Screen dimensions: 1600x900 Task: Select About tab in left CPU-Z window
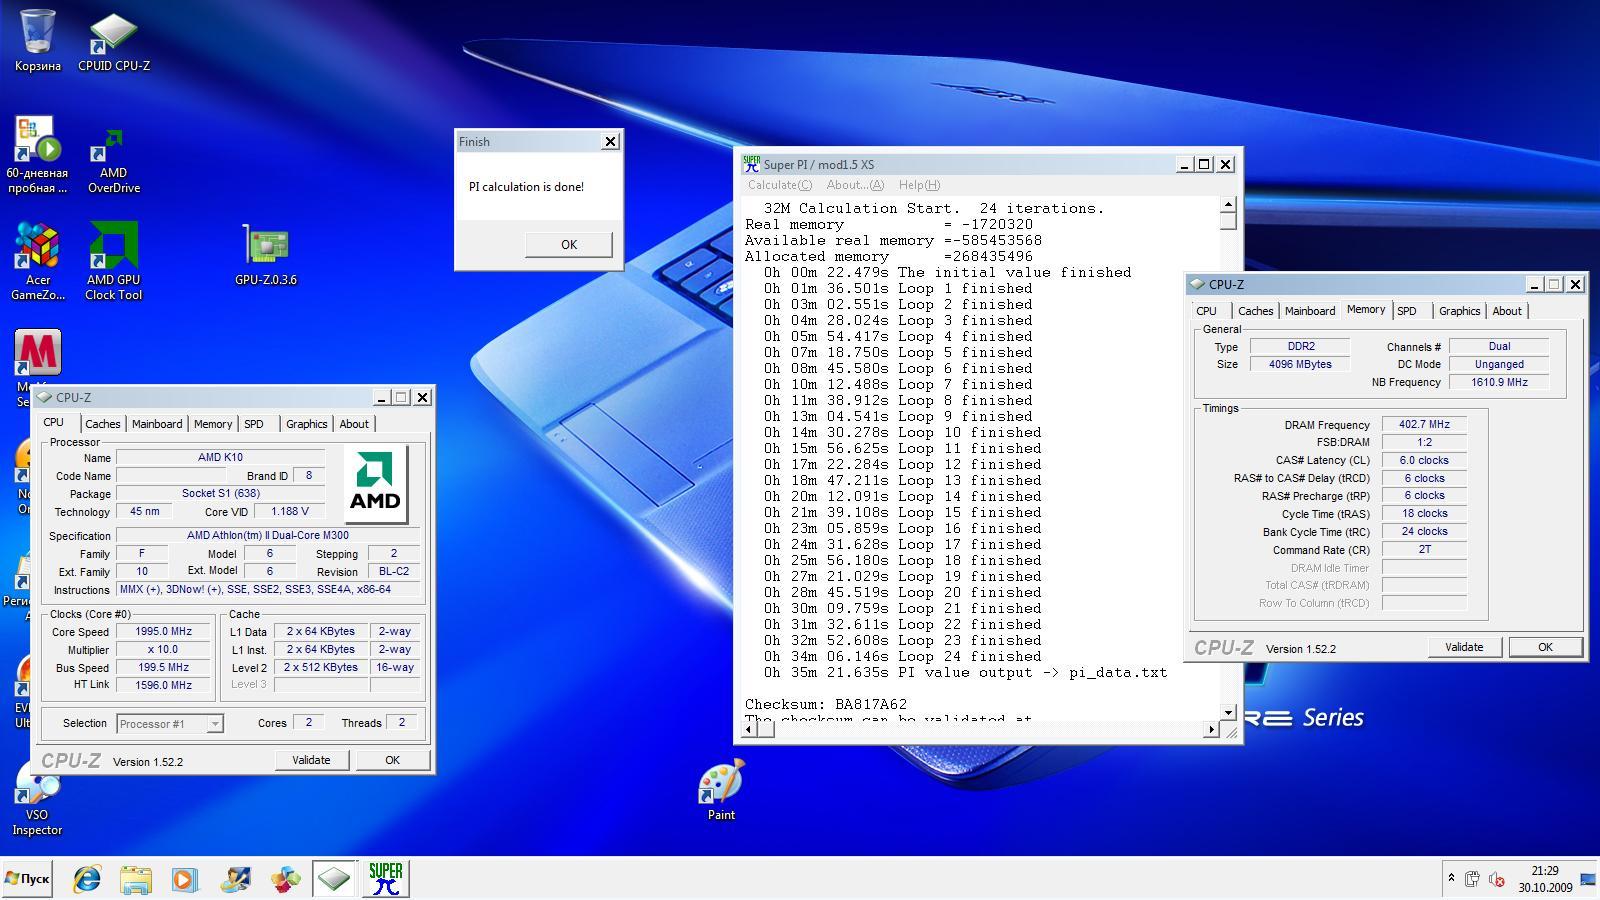pyautogui.click(x=354, y=424)
